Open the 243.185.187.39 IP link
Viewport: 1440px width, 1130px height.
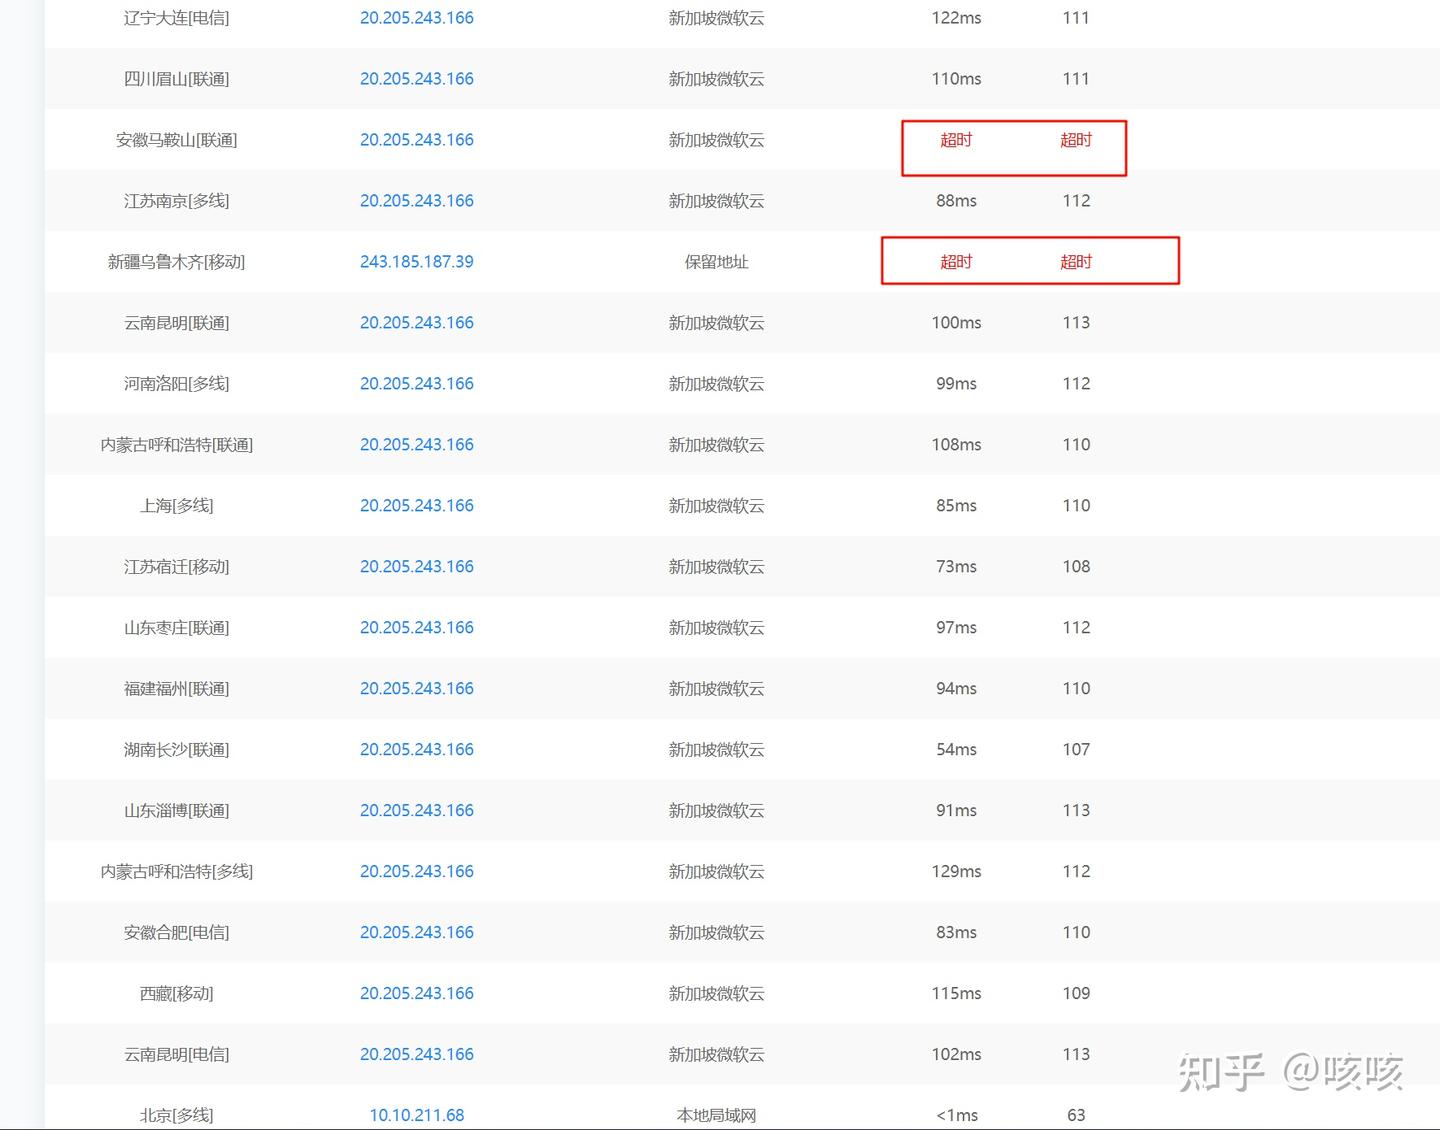[x=417, y=262]
